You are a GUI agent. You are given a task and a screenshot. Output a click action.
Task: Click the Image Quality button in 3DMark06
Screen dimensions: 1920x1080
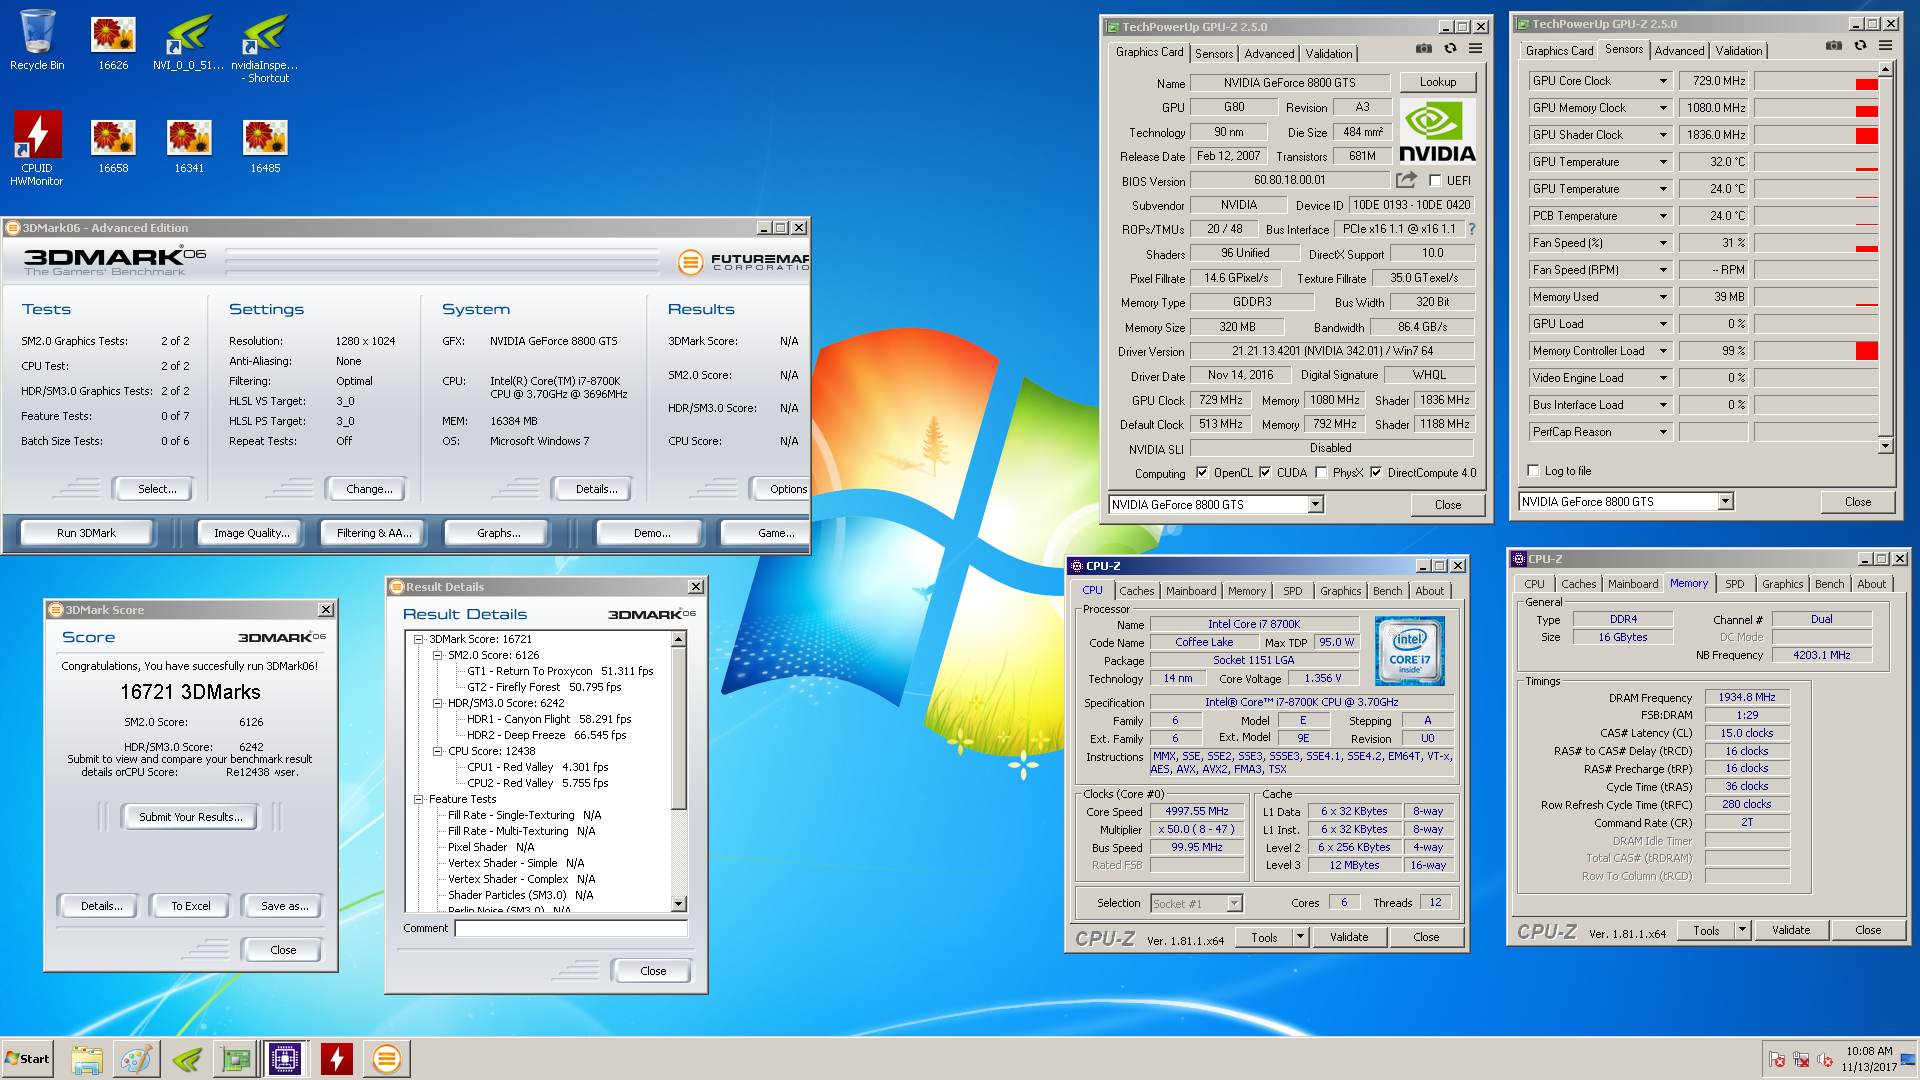pyautogui.click(x=251, y=533)
